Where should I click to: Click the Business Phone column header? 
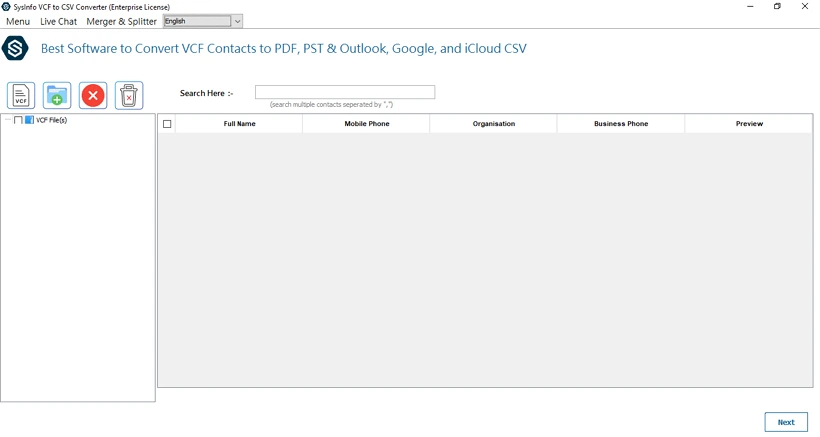(620, 124)
